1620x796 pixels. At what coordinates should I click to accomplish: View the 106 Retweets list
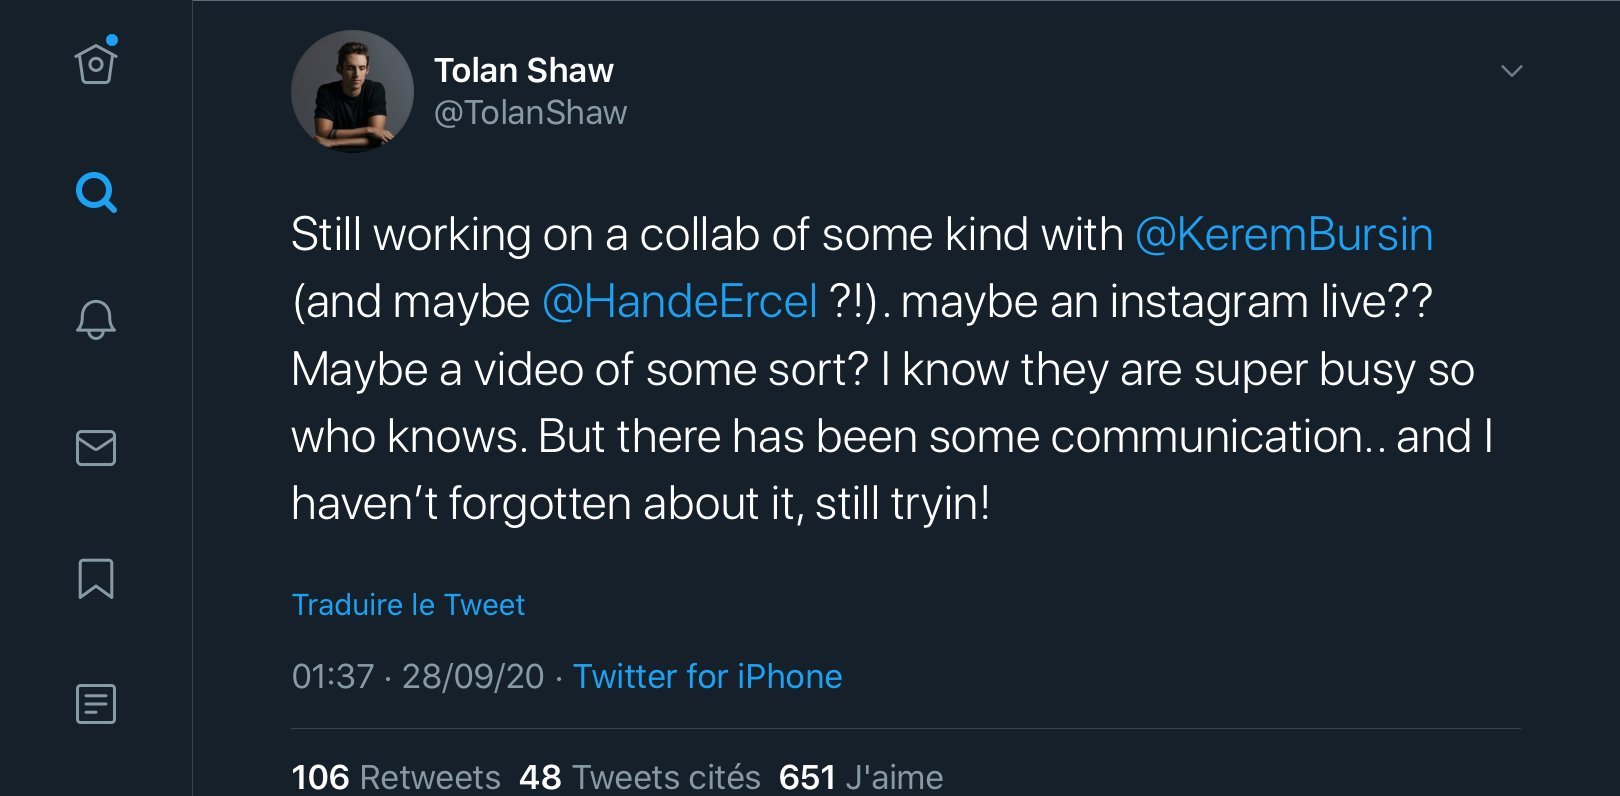coord(396,777)
